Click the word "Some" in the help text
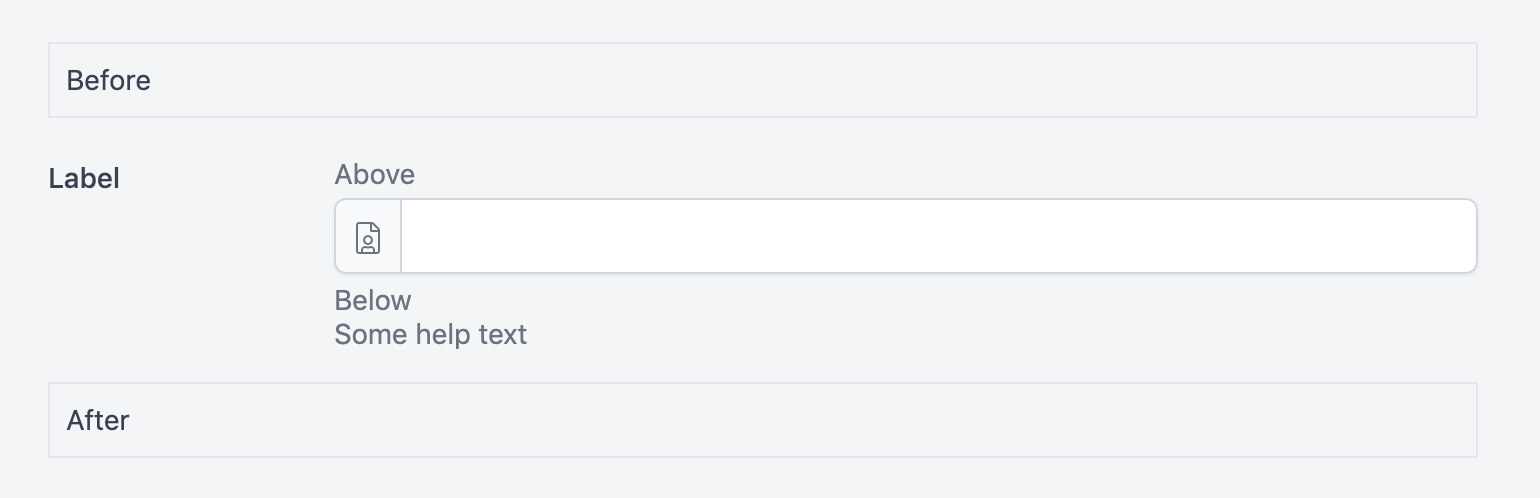This screenshot has height=498, width=1540. pos(364,334)
